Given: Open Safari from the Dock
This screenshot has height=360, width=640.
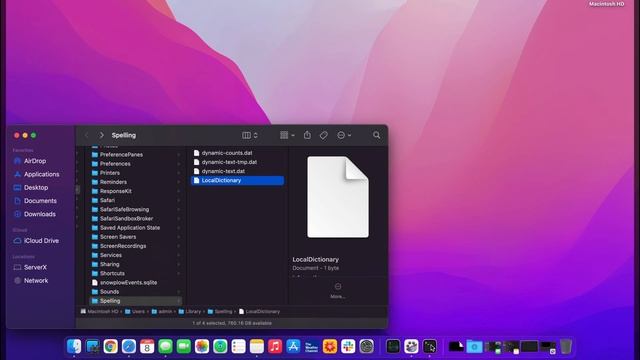Looking at the screenshot, I should coord(129,347).
